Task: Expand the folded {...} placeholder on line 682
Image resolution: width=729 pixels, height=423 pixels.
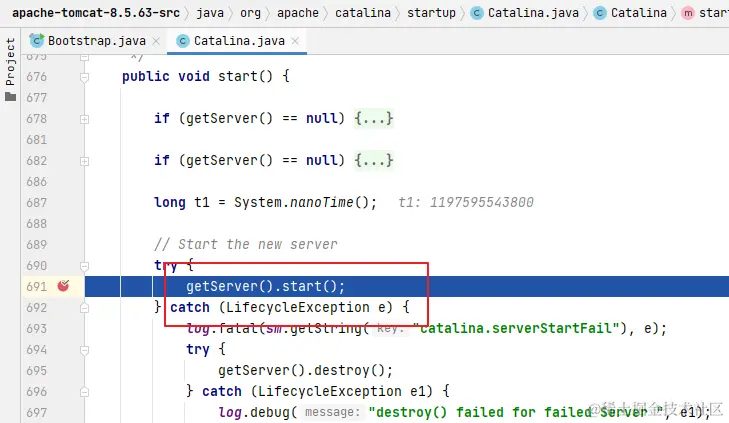Action: pyautogui.click(x=374, y=160)
